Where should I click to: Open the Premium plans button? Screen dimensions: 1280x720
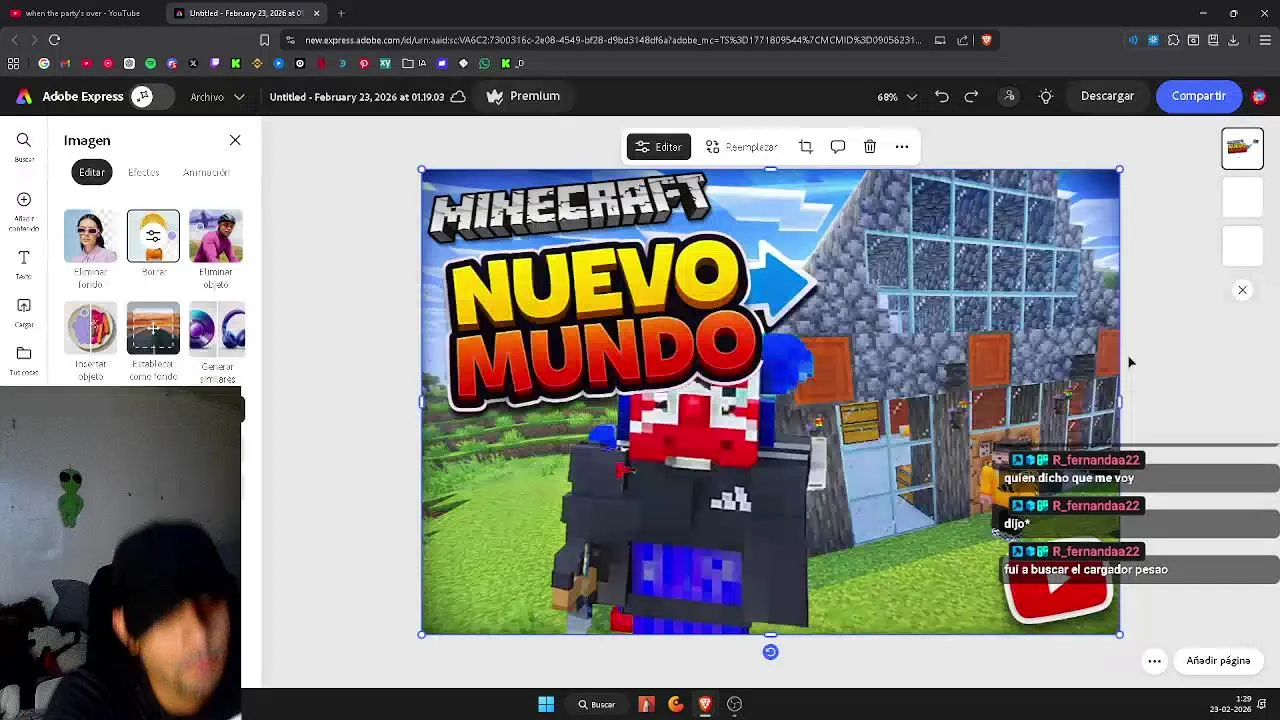523,96
